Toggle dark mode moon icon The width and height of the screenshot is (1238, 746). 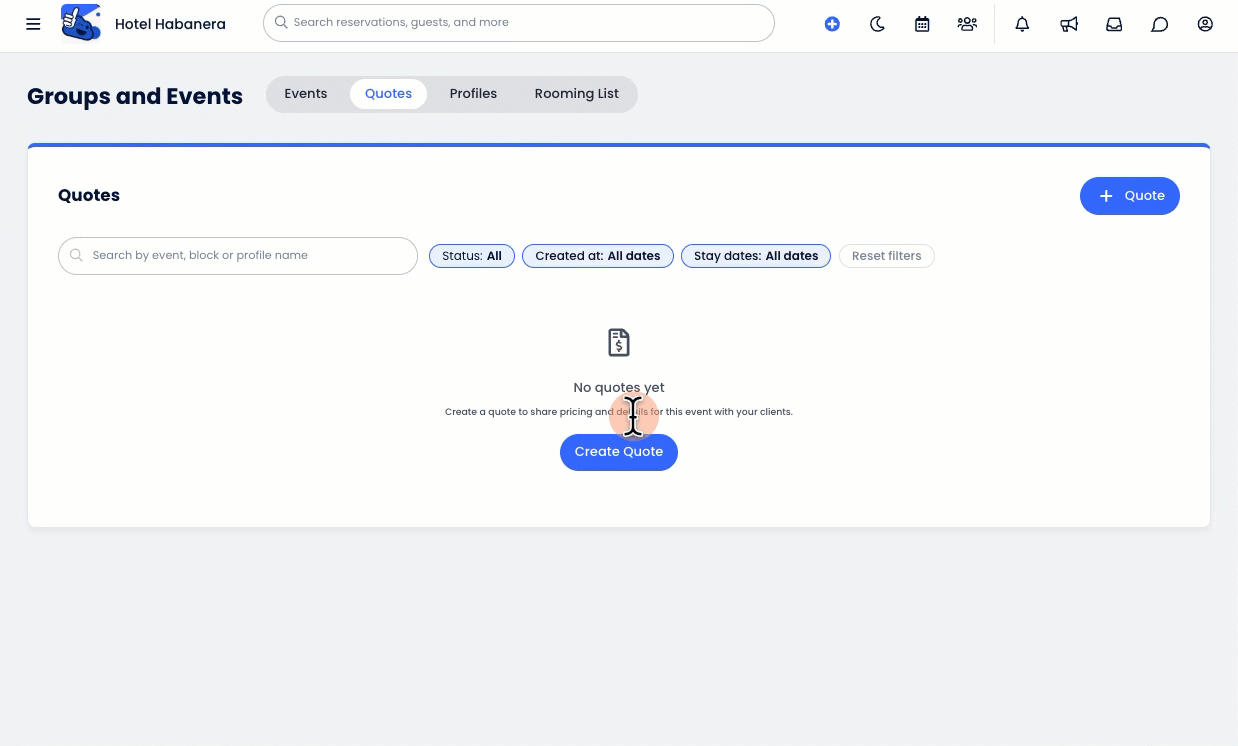pyautogui.click(x=877, y=24)
